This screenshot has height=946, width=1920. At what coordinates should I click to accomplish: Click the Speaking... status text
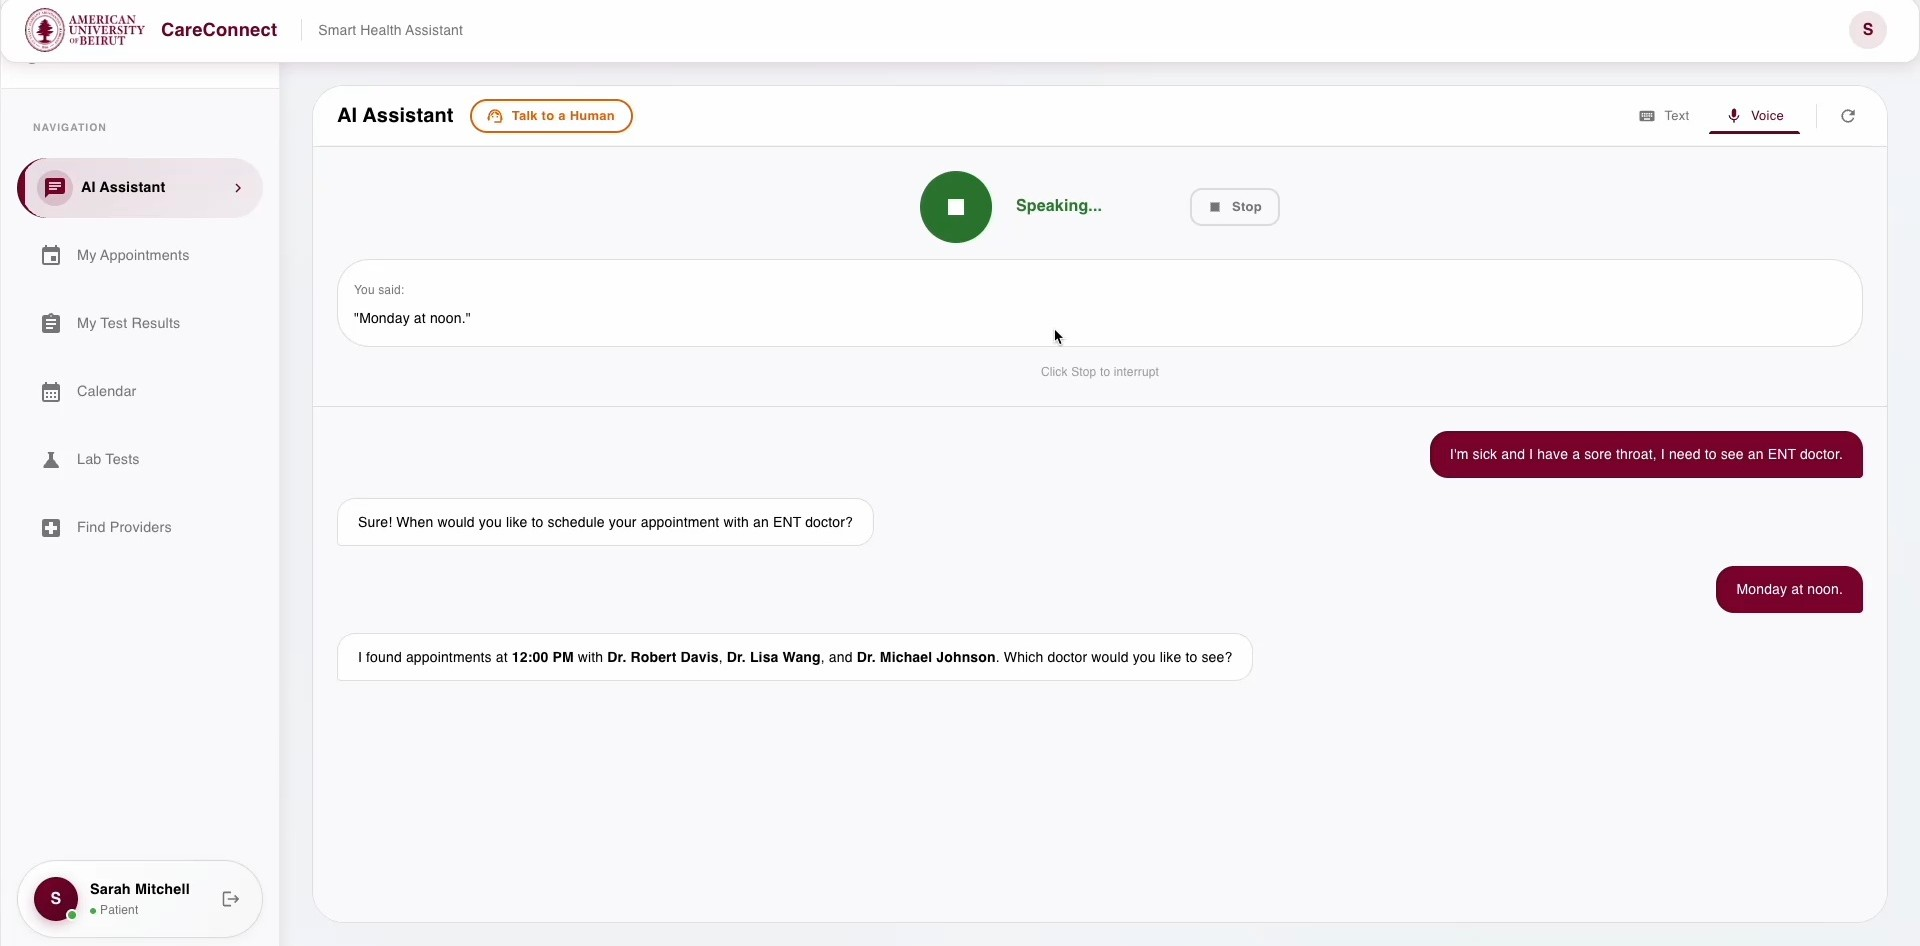(1059, 206)
